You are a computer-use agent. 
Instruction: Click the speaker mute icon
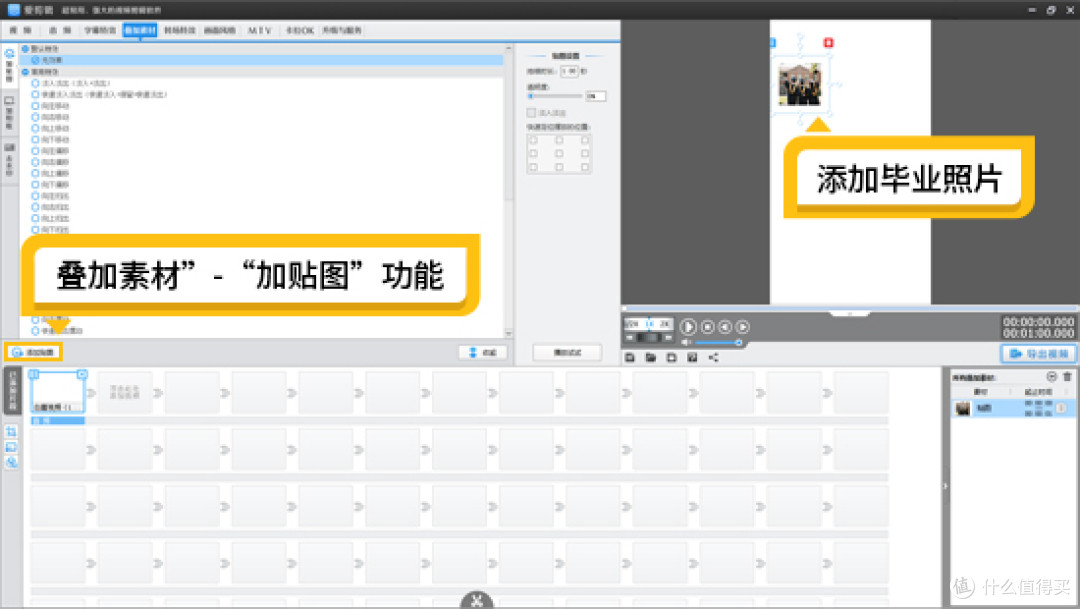[686, 342]
